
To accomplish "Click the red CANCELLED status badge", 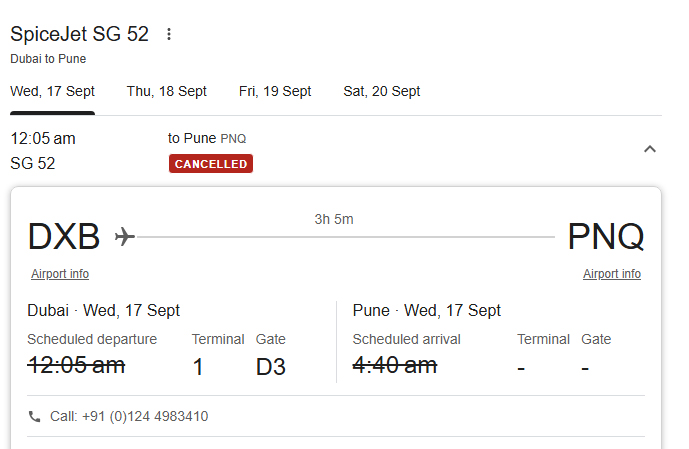I will click(x=211, y=164).
